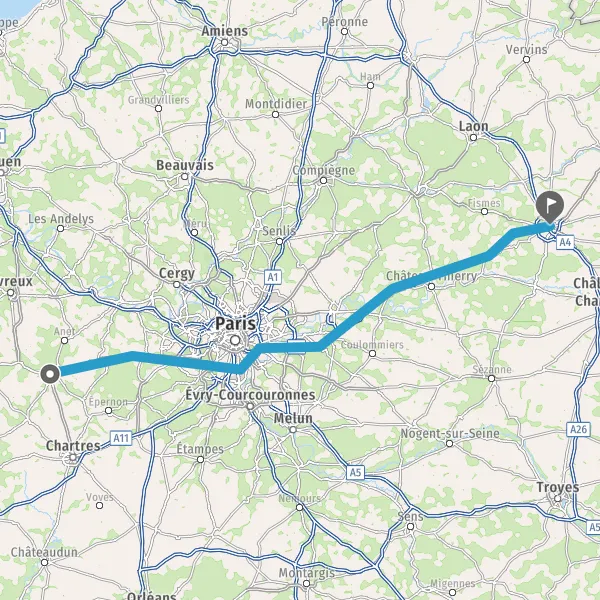The width and height of the screenshot is (600, 600).
Task: Click the Montargis town label
Action: pyautogui.click(x=307, y=573)
